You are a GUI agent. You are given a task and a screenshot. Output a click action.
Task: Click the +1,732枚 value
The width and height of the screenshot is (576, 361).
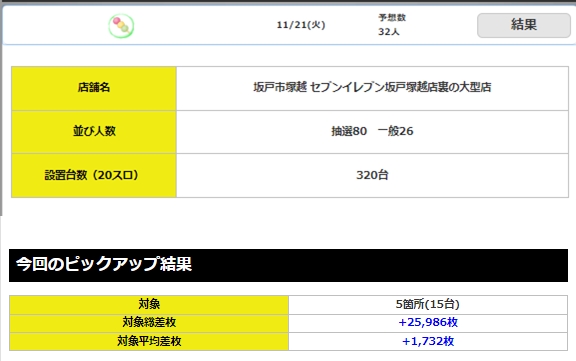(428, 342)
